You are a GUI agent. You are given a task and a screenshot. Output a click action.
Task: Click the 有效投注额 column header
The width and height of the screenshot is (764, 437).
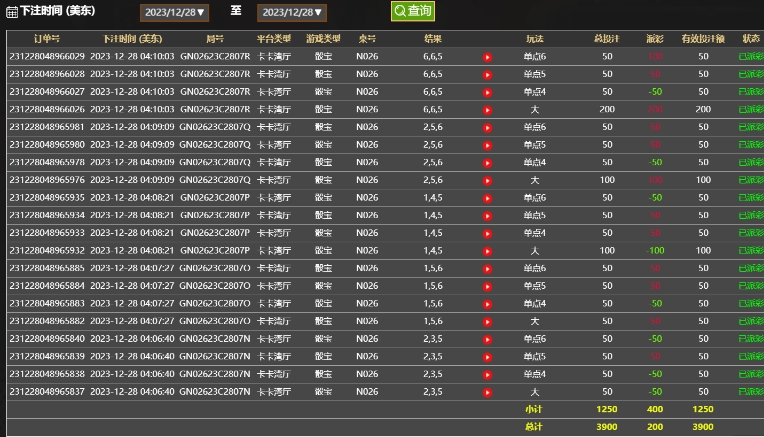point(703,38)
